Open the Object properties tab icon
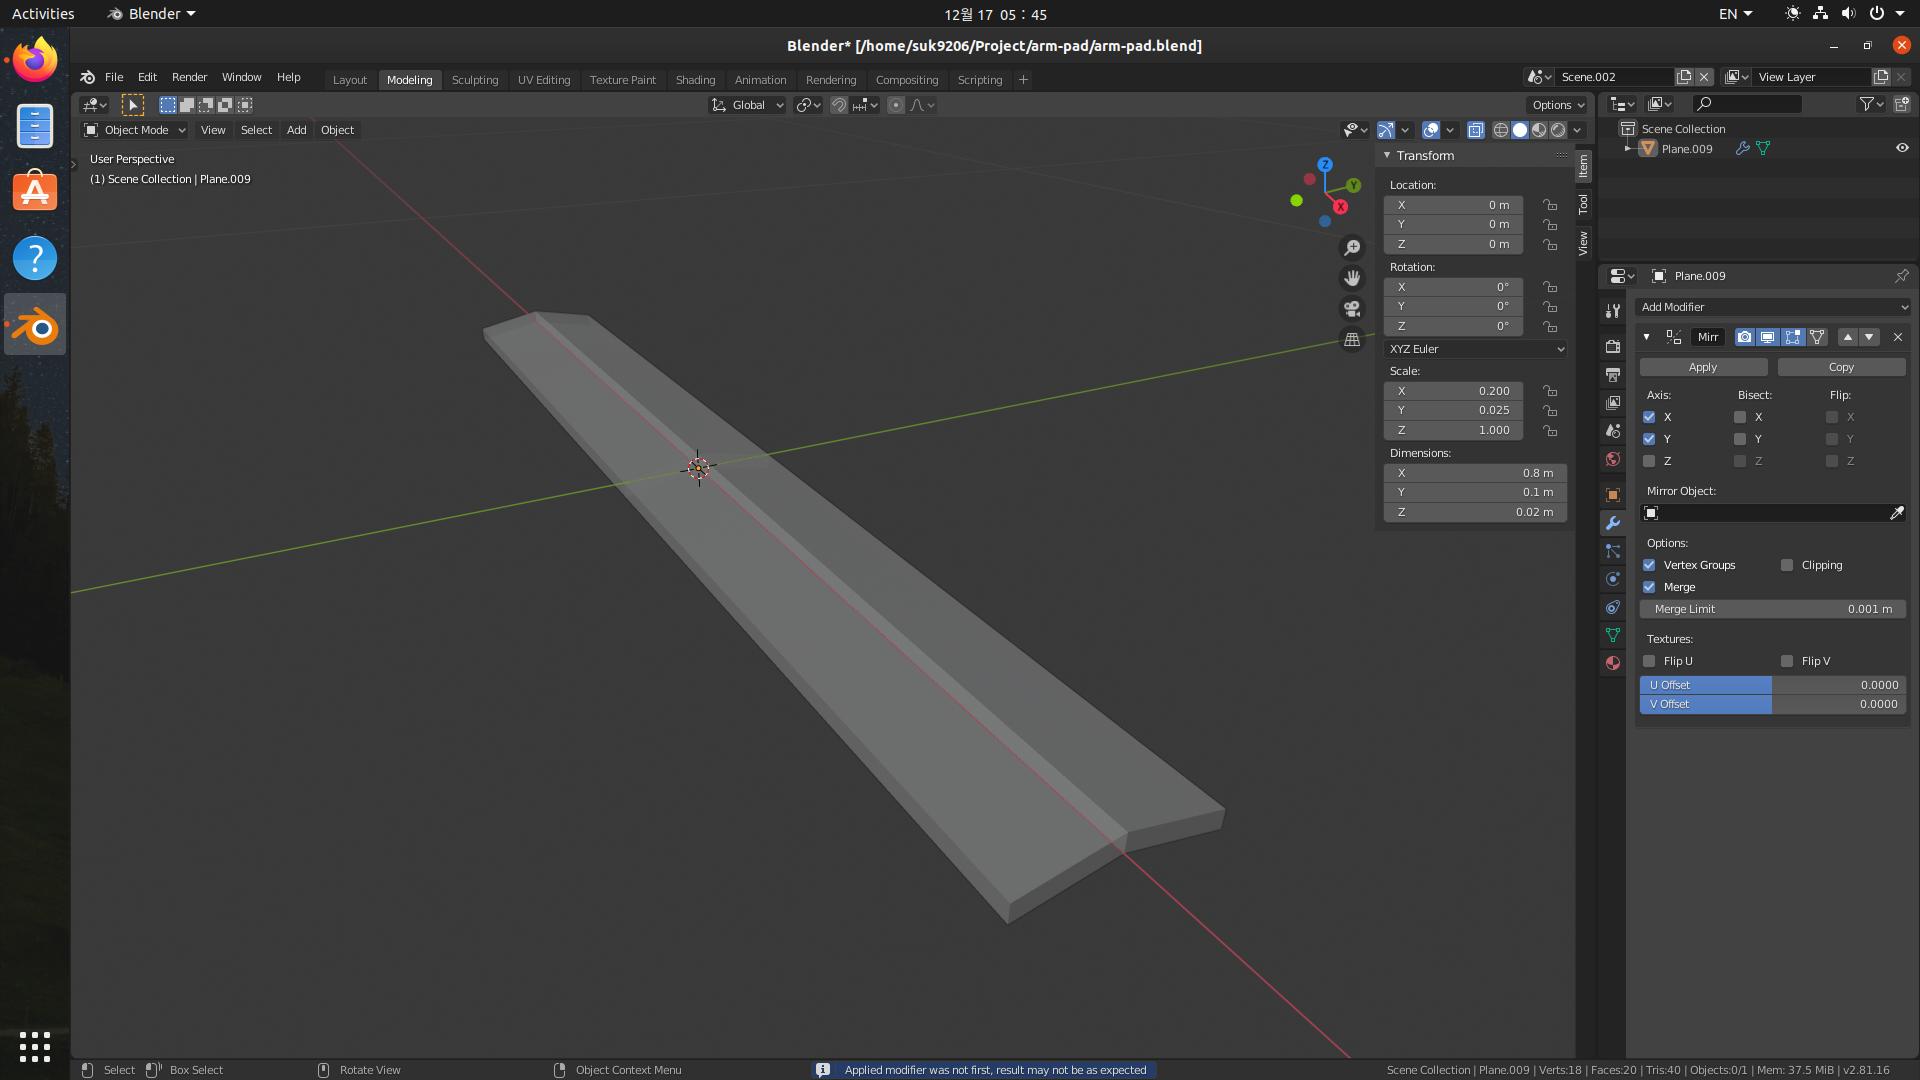Screen dimensions: 1920x1080 click(1612, 495)
